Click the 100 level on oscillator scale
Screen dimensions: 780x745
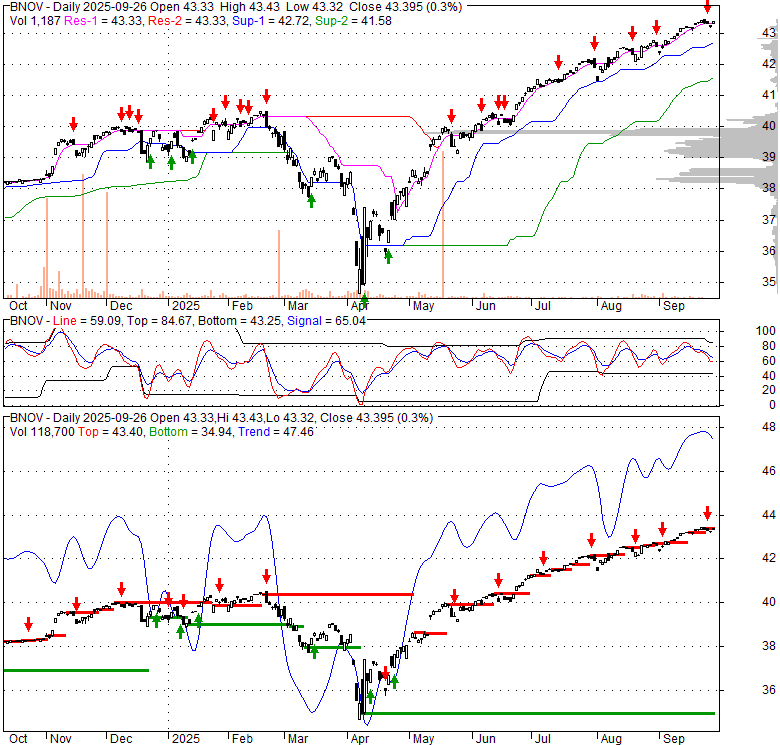tap(766, 331)
